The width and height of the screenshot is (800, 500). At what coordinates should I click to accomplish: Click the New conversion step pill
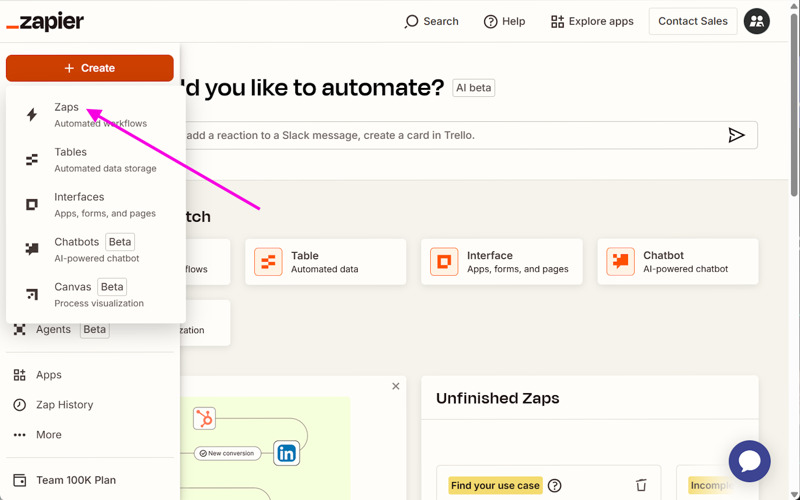227,453
